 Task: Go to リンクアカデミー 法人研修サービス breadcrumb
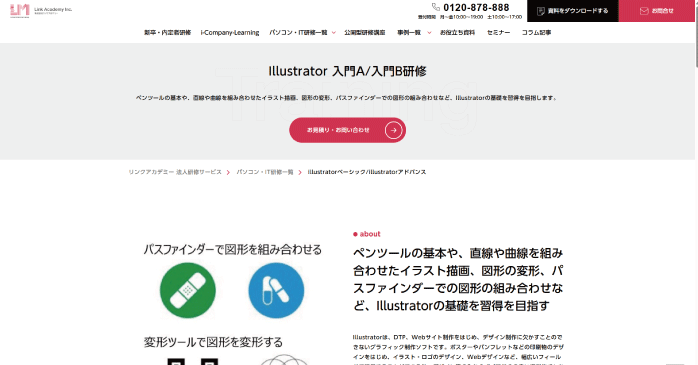[175, 172]
